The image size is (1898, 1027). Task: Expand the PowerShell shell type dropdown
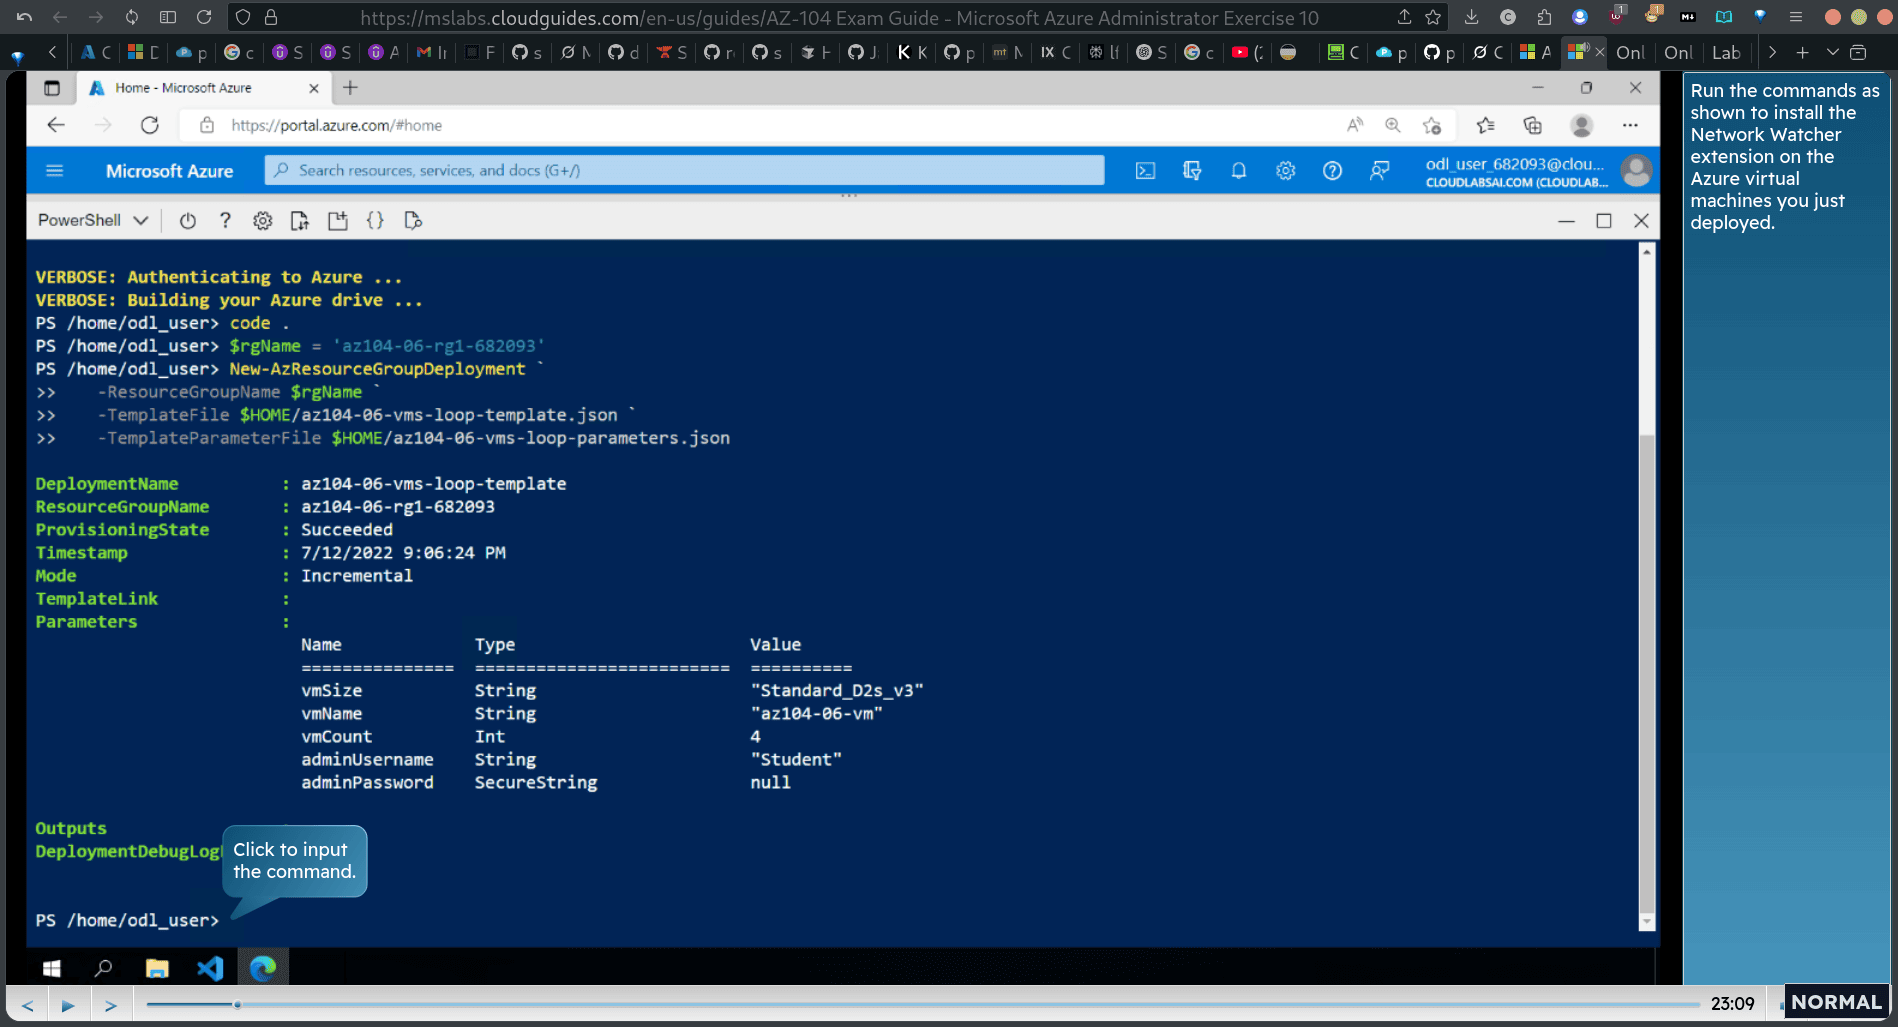pos(93,221)
